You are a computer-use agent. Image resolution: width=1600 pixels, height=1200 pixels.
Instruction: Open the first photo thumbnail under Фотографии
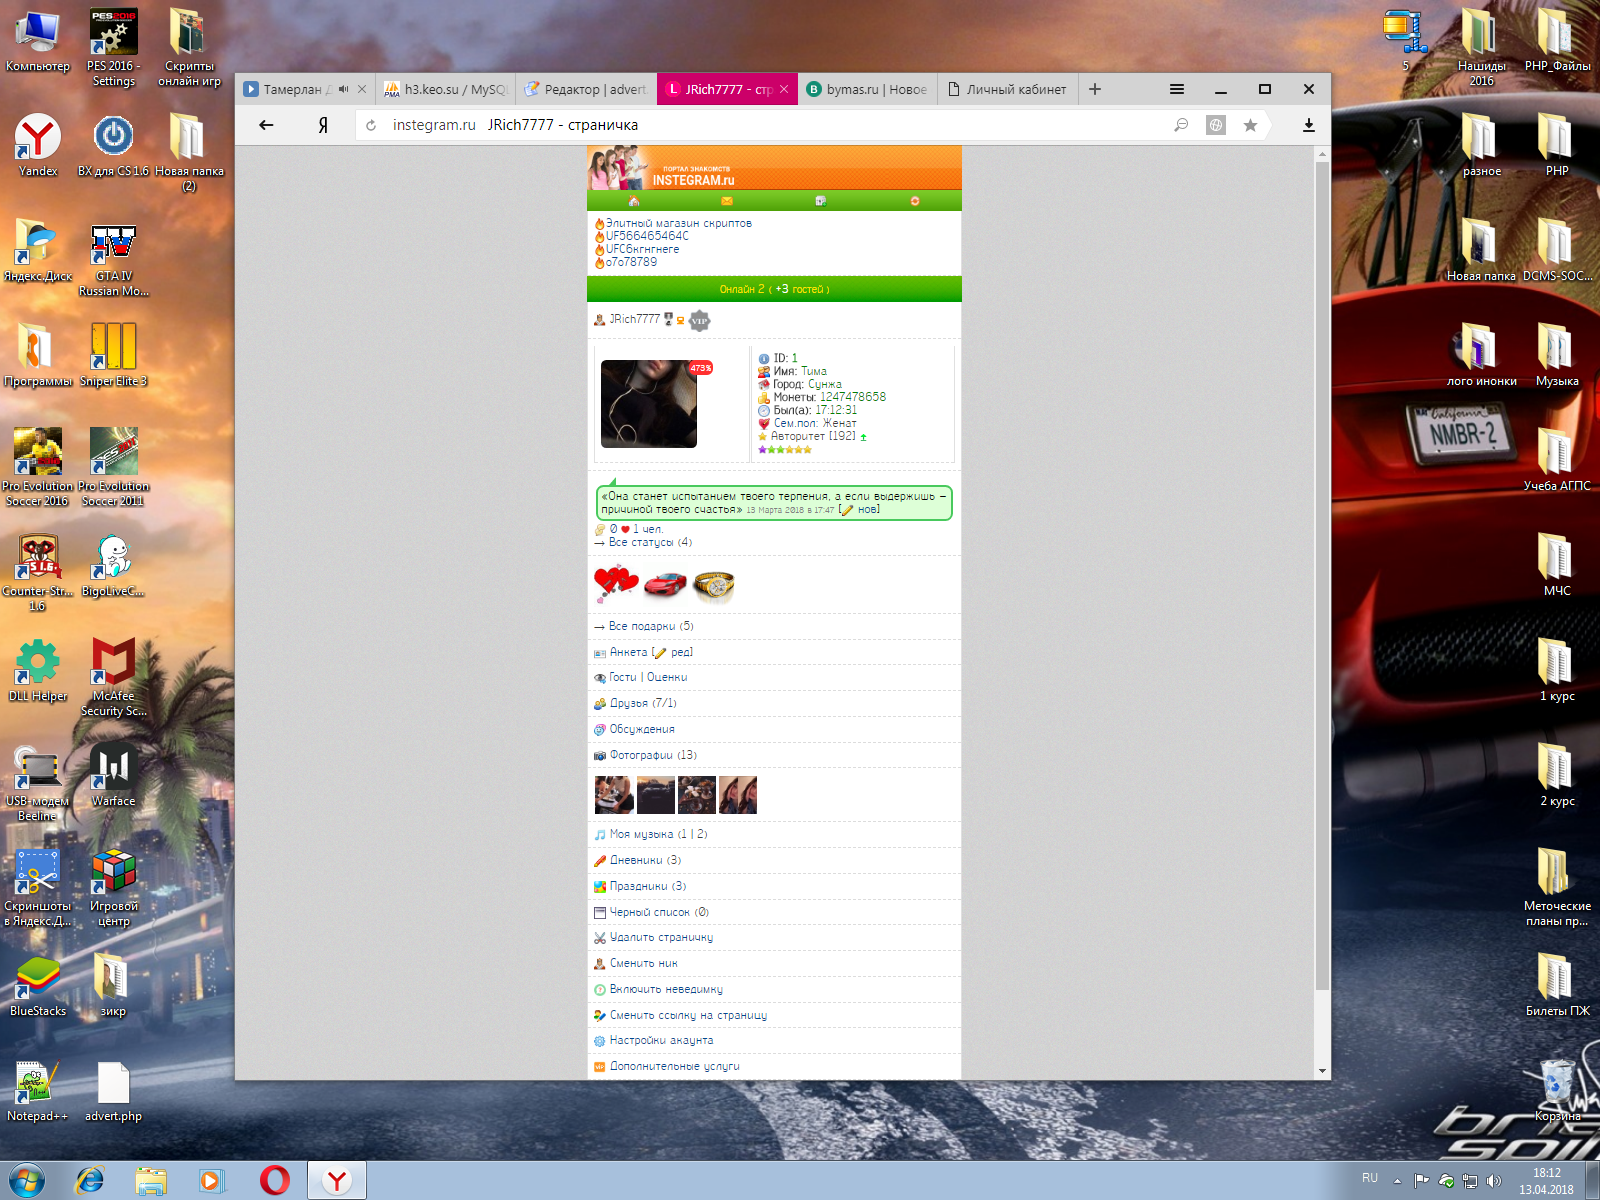[x=613, y=795]
